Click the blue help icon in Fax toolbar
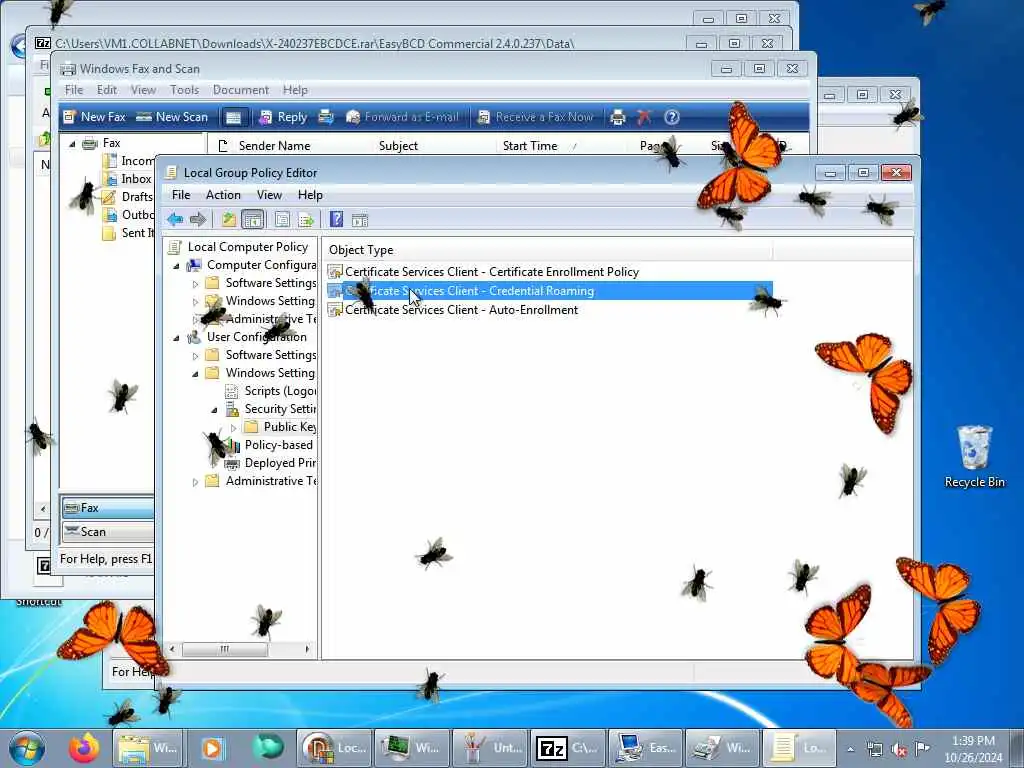Screen dimensions: 1024x768 [672, 117]
